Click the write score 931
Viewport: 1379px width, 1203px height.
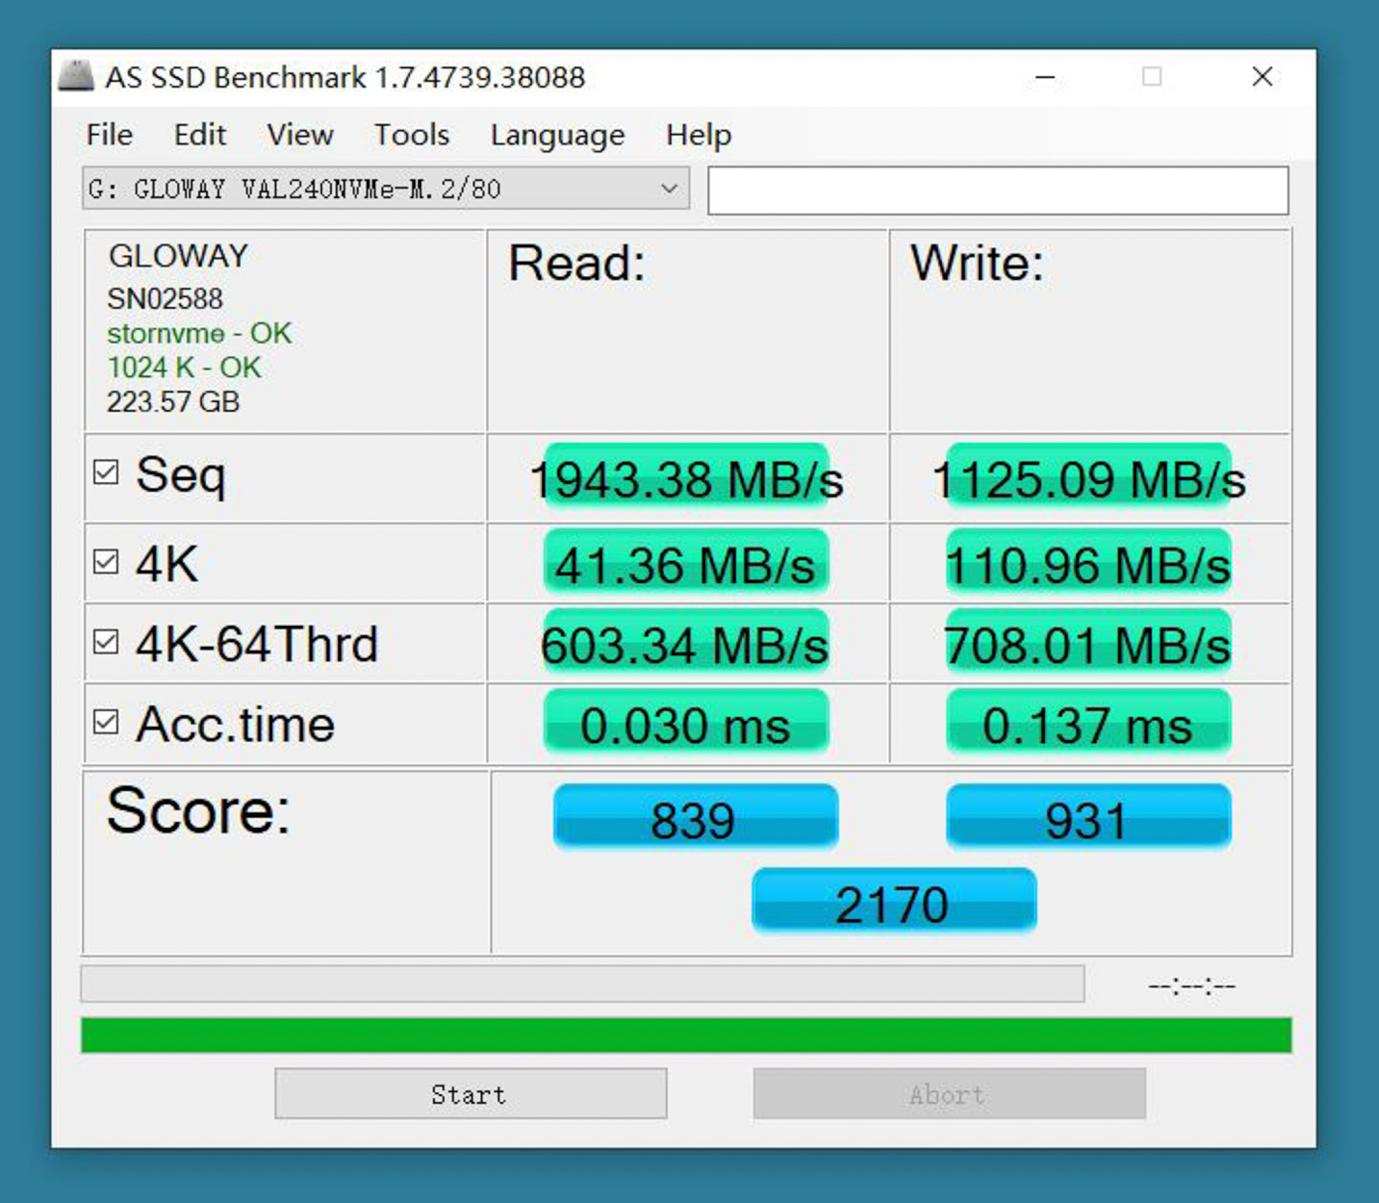tap(1088, 818)
